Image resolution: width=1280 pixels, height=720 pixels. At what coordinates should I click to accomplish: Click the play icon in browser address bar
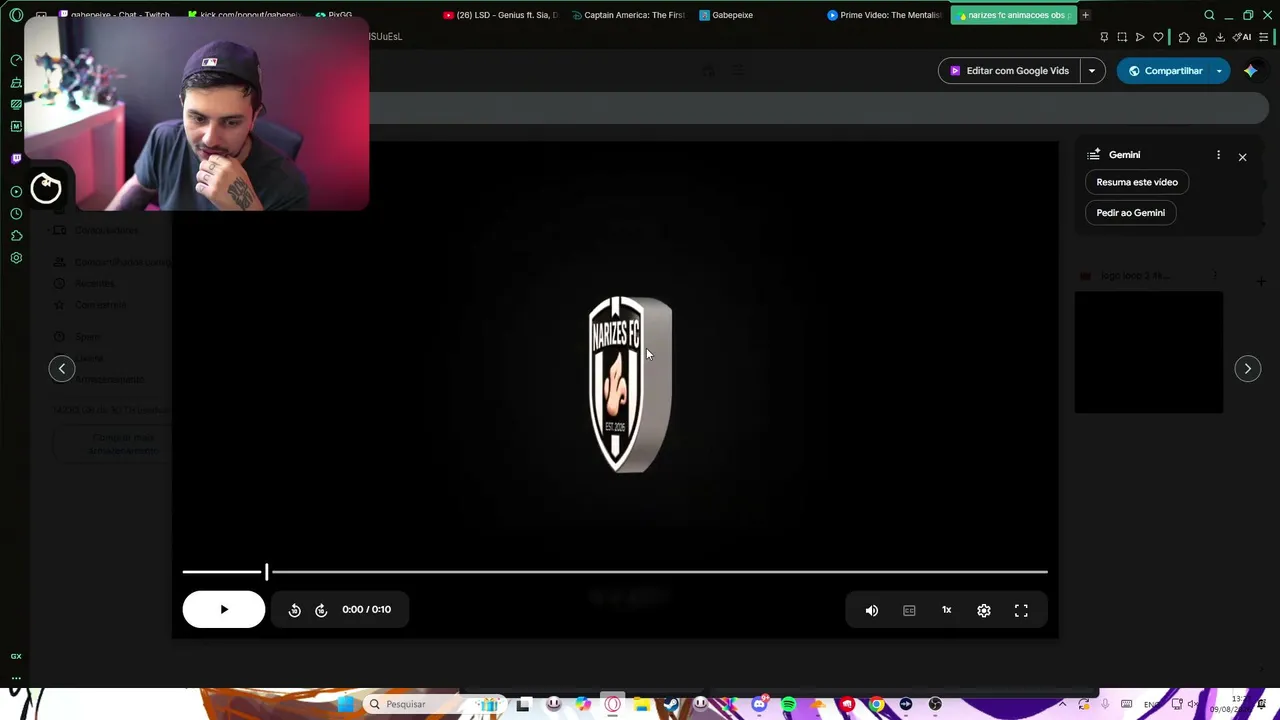(1140, 37)
